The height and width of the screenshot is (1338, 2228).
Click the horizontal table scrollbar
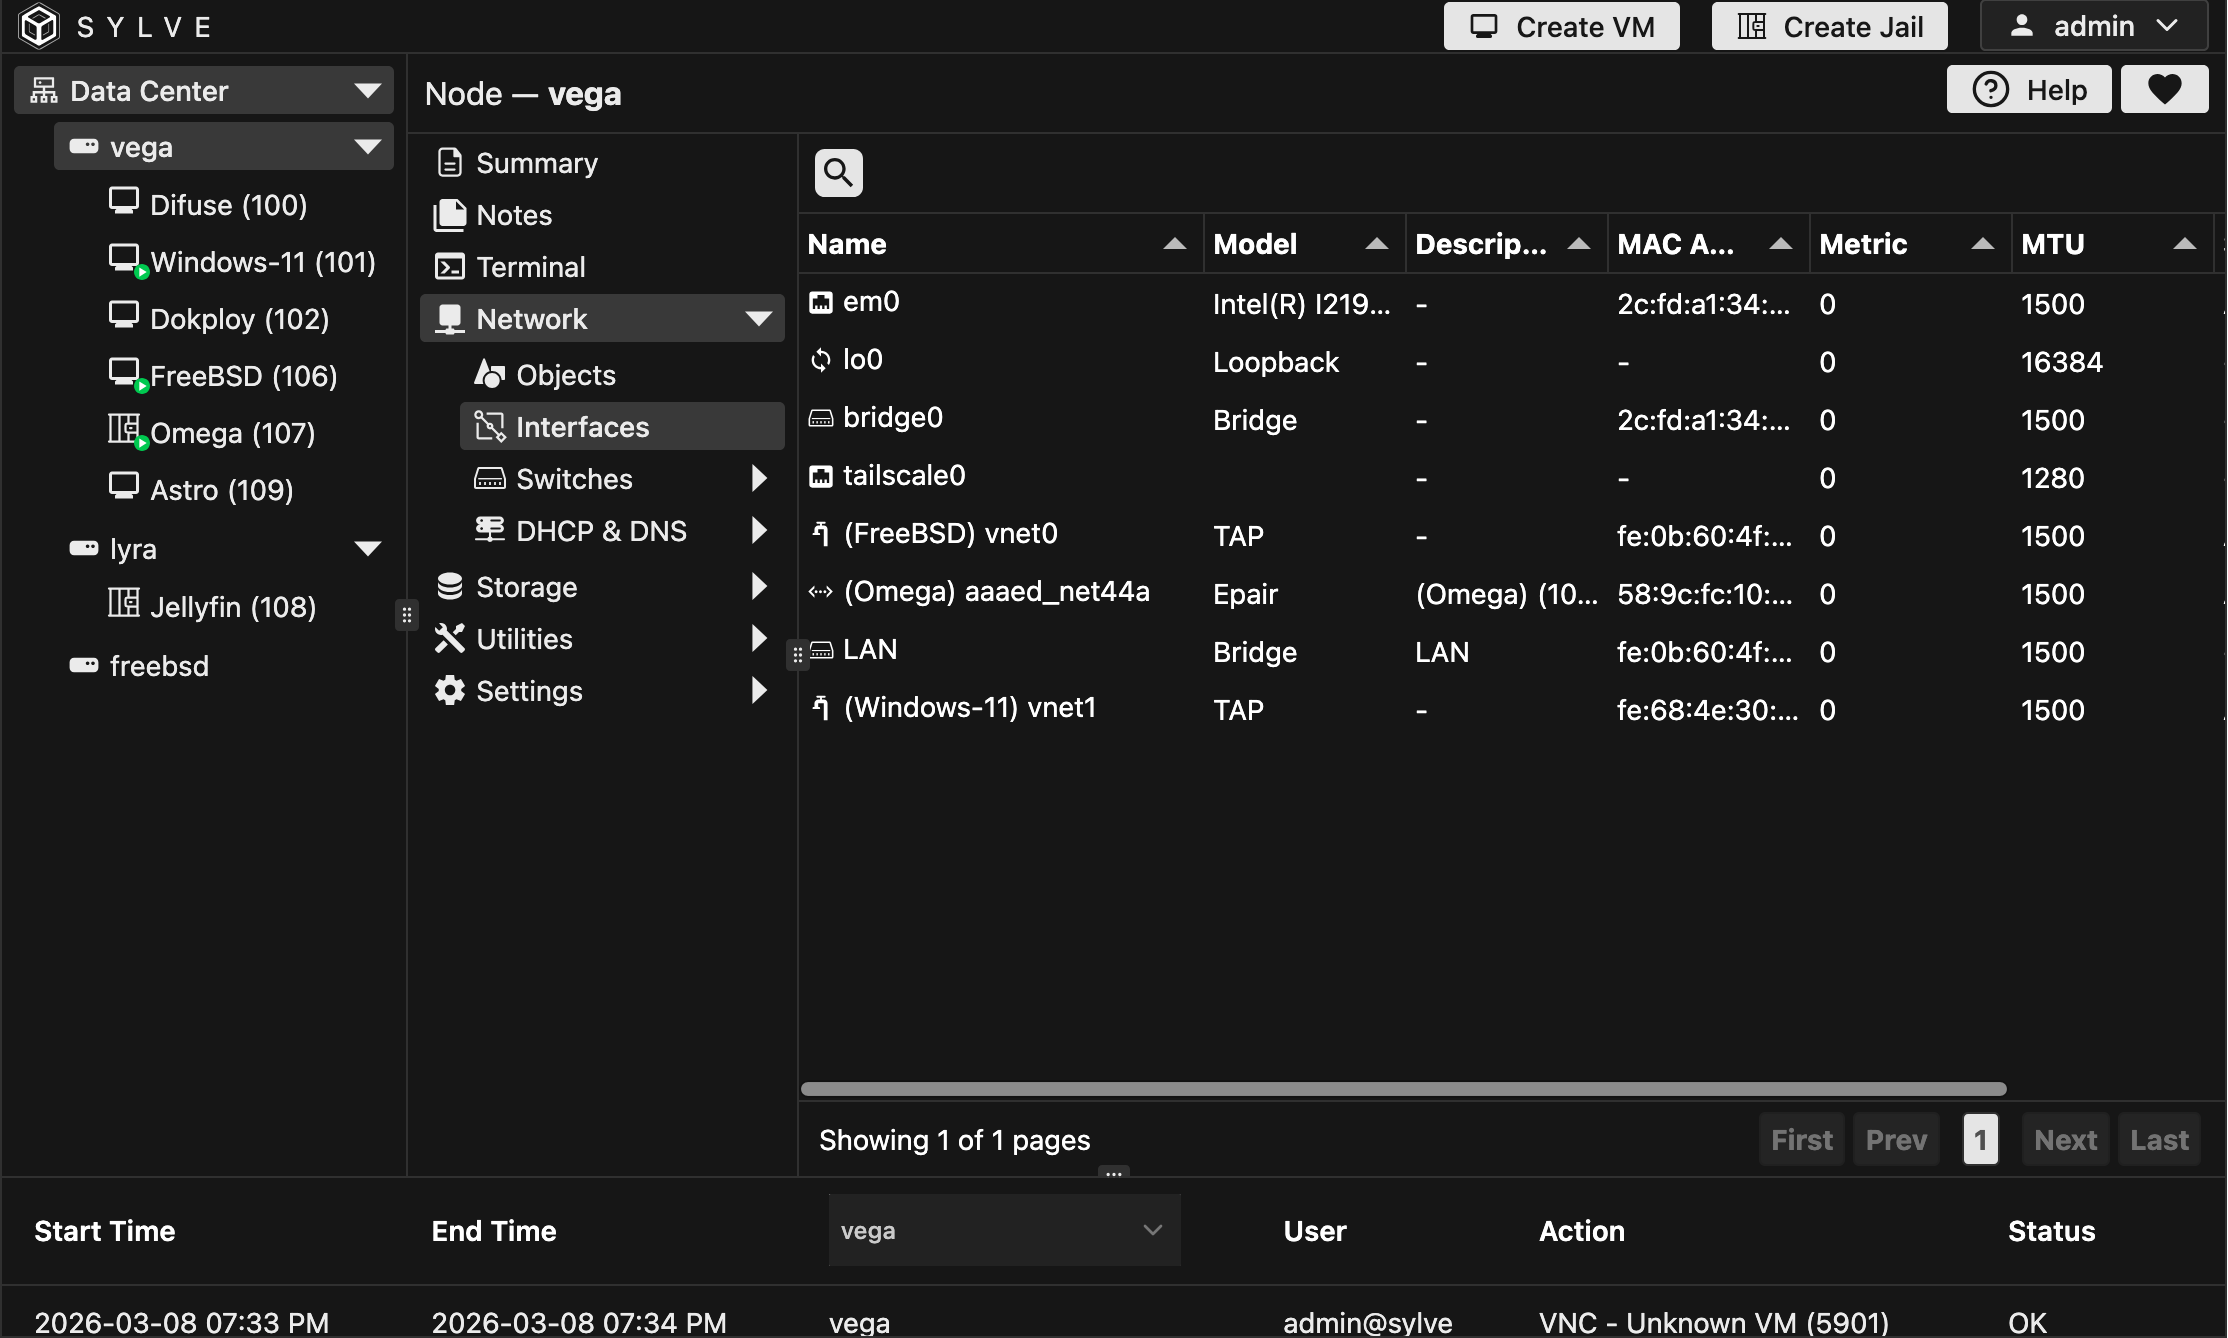pyautogui.click(x=1403, y=1089)
